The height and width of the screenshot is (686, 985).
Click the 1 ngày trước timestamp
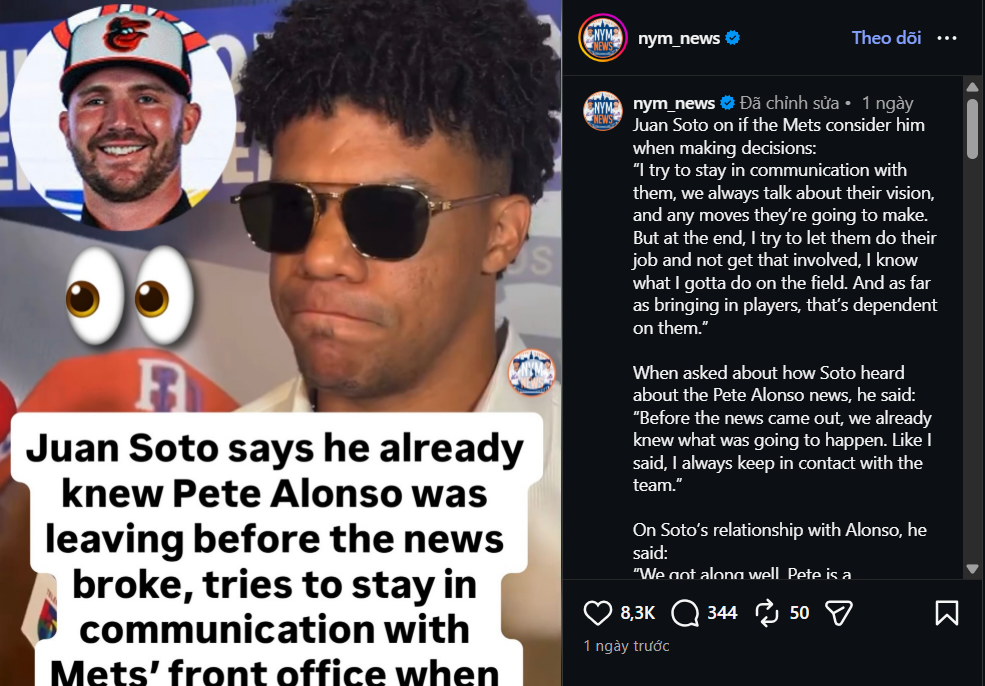(x=626, y=646)
